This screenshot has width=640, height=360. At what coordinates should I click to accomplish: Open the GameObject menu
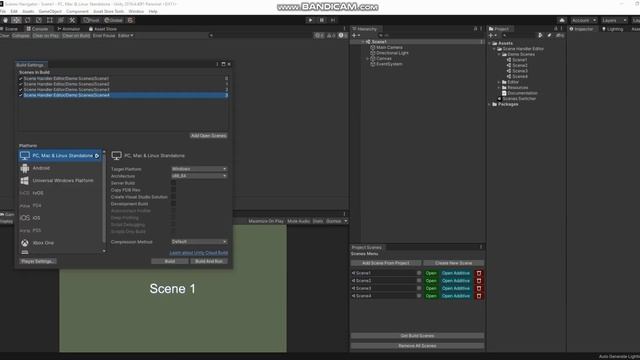click(50, 11)
